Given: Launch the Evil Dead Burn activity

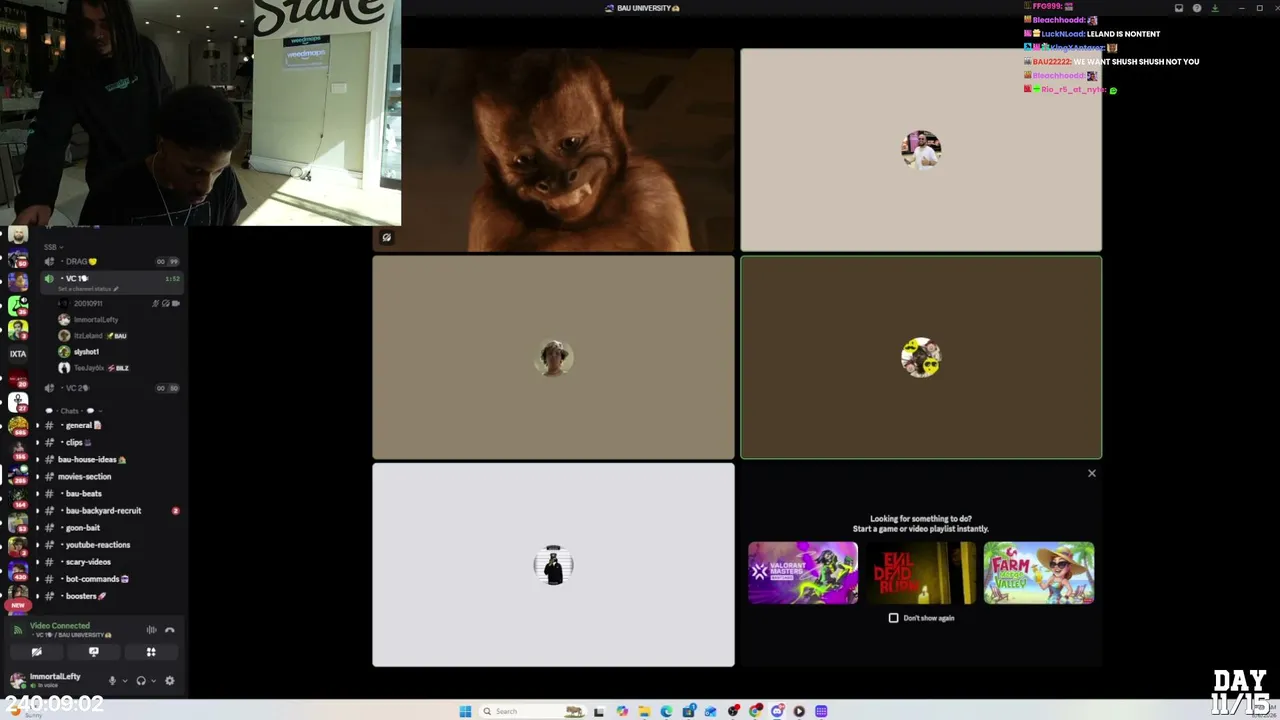Looking at the screenshot, I should point(921,573).
